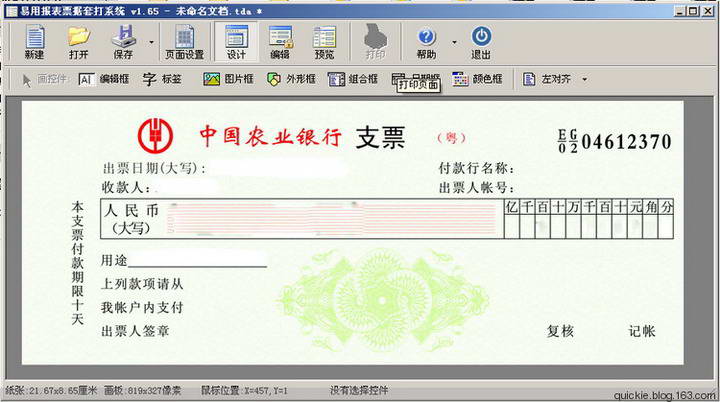Switch to 编辑 edit mode
The height and width of the screenshot is (402, 720).
tap(280, 42)
